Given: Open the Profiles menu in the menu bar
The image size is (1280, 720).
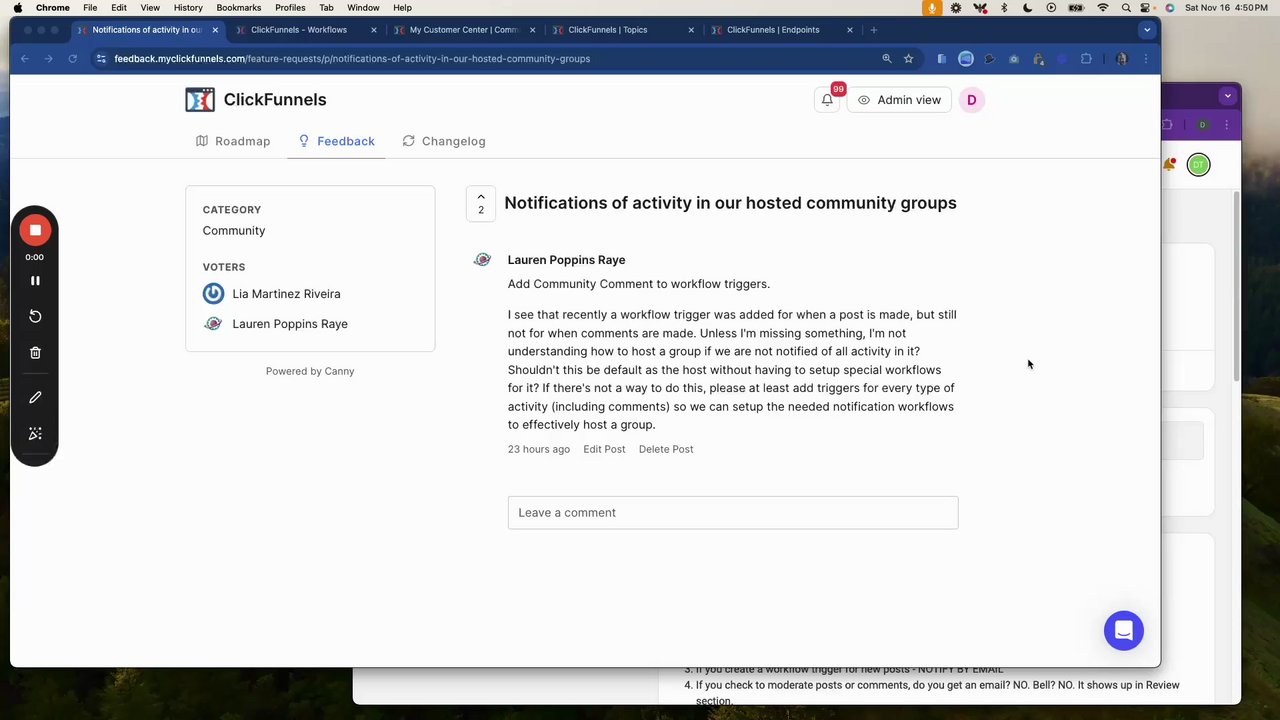Looking at the screenshot, I should (x=290, y=8).
